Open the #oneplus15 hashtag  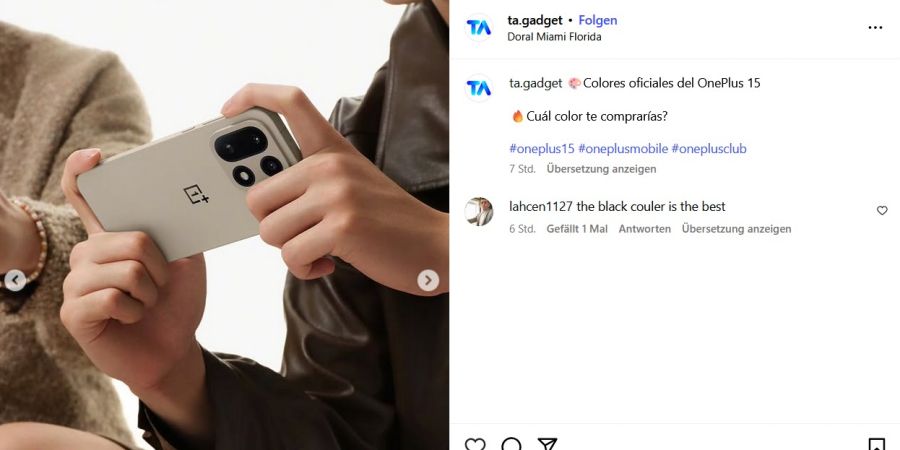tap(542, 149)
